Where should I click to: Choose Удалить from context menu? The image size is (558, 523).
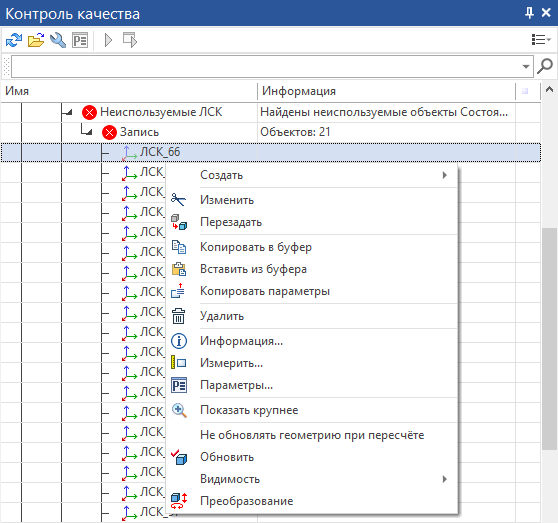tap(311, 316)
